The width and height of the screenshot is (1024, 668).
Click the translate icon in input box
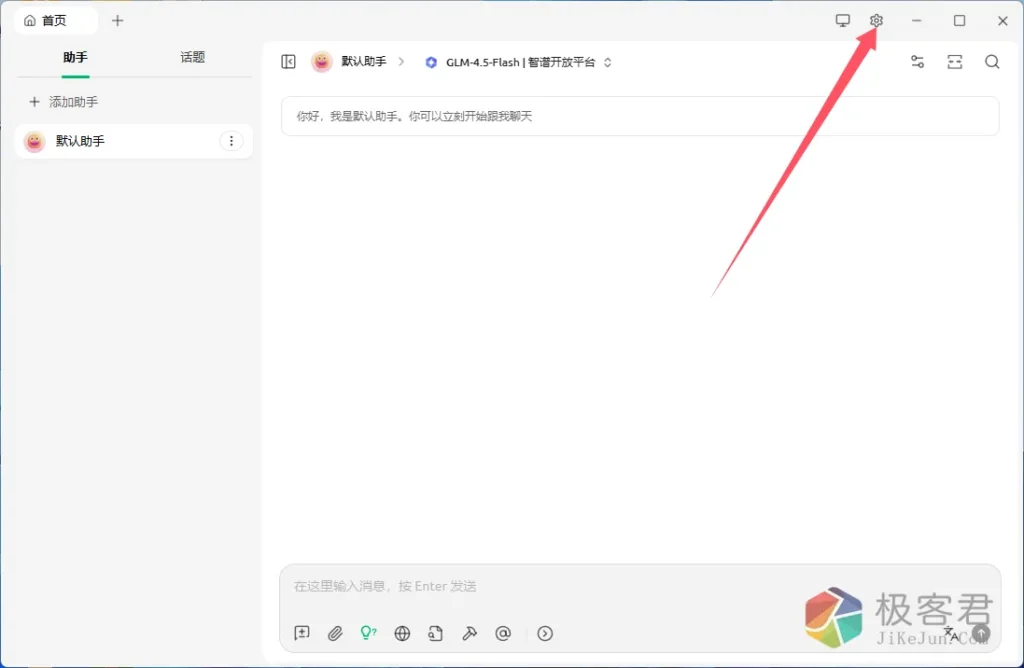(x=951, y=633)
